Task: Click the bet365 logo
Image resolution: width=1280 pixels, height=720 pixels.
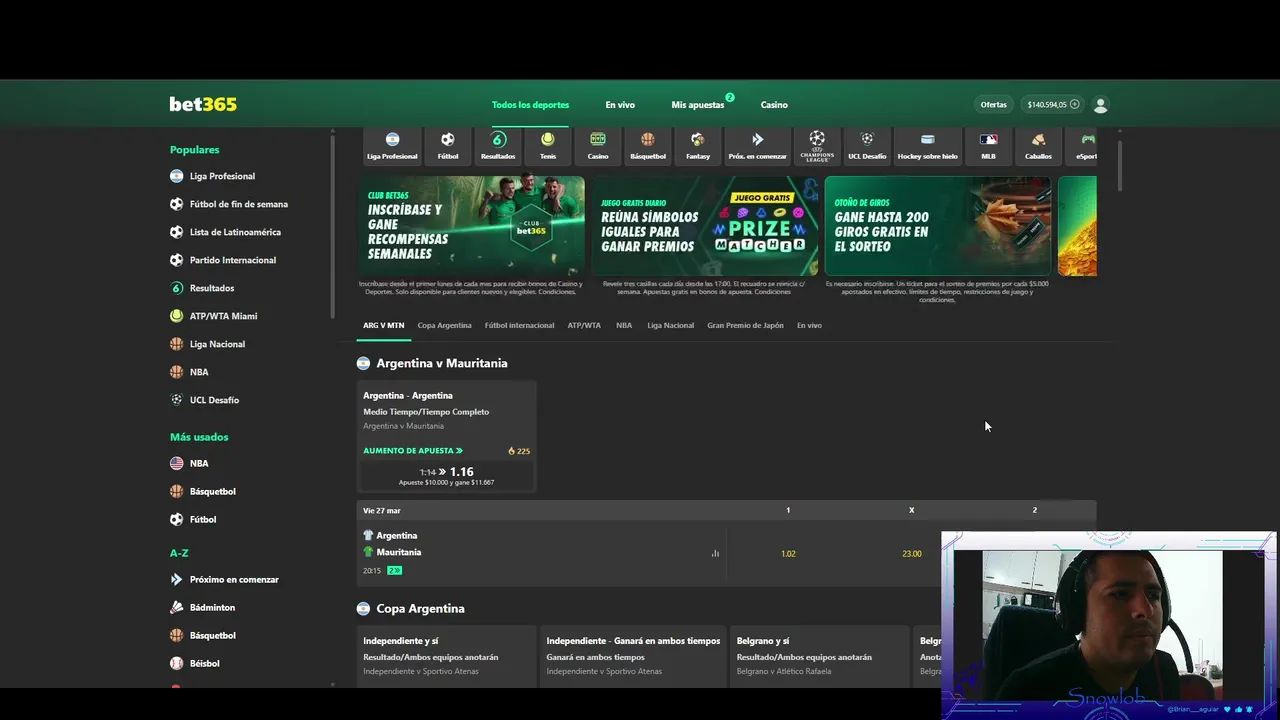Action: pyautogui.click(x=203, y=104)
